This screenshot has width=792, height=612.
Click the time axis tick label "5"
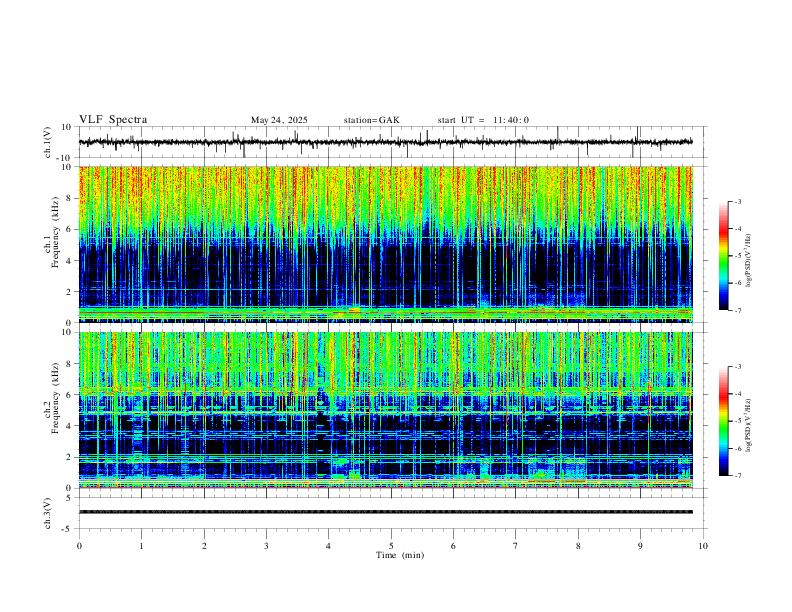[x=391, y=546]
